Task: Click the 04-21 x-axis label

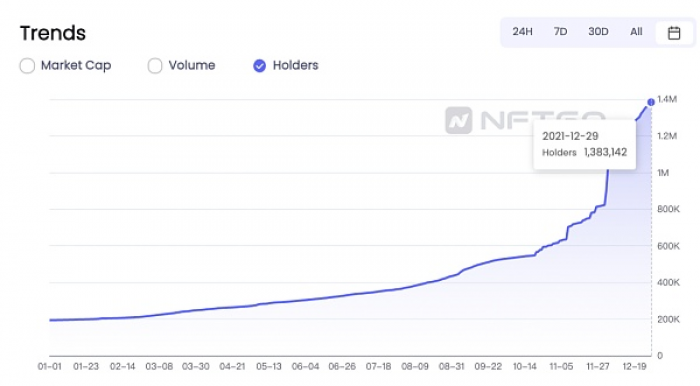Action: pos(232,366)
